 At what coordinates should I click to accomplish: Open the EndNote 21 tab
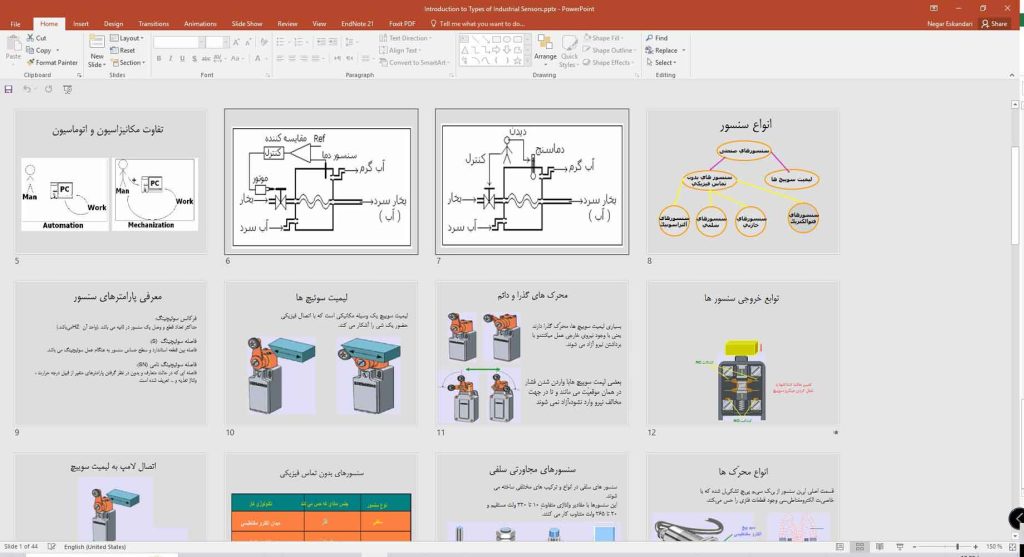357,24
